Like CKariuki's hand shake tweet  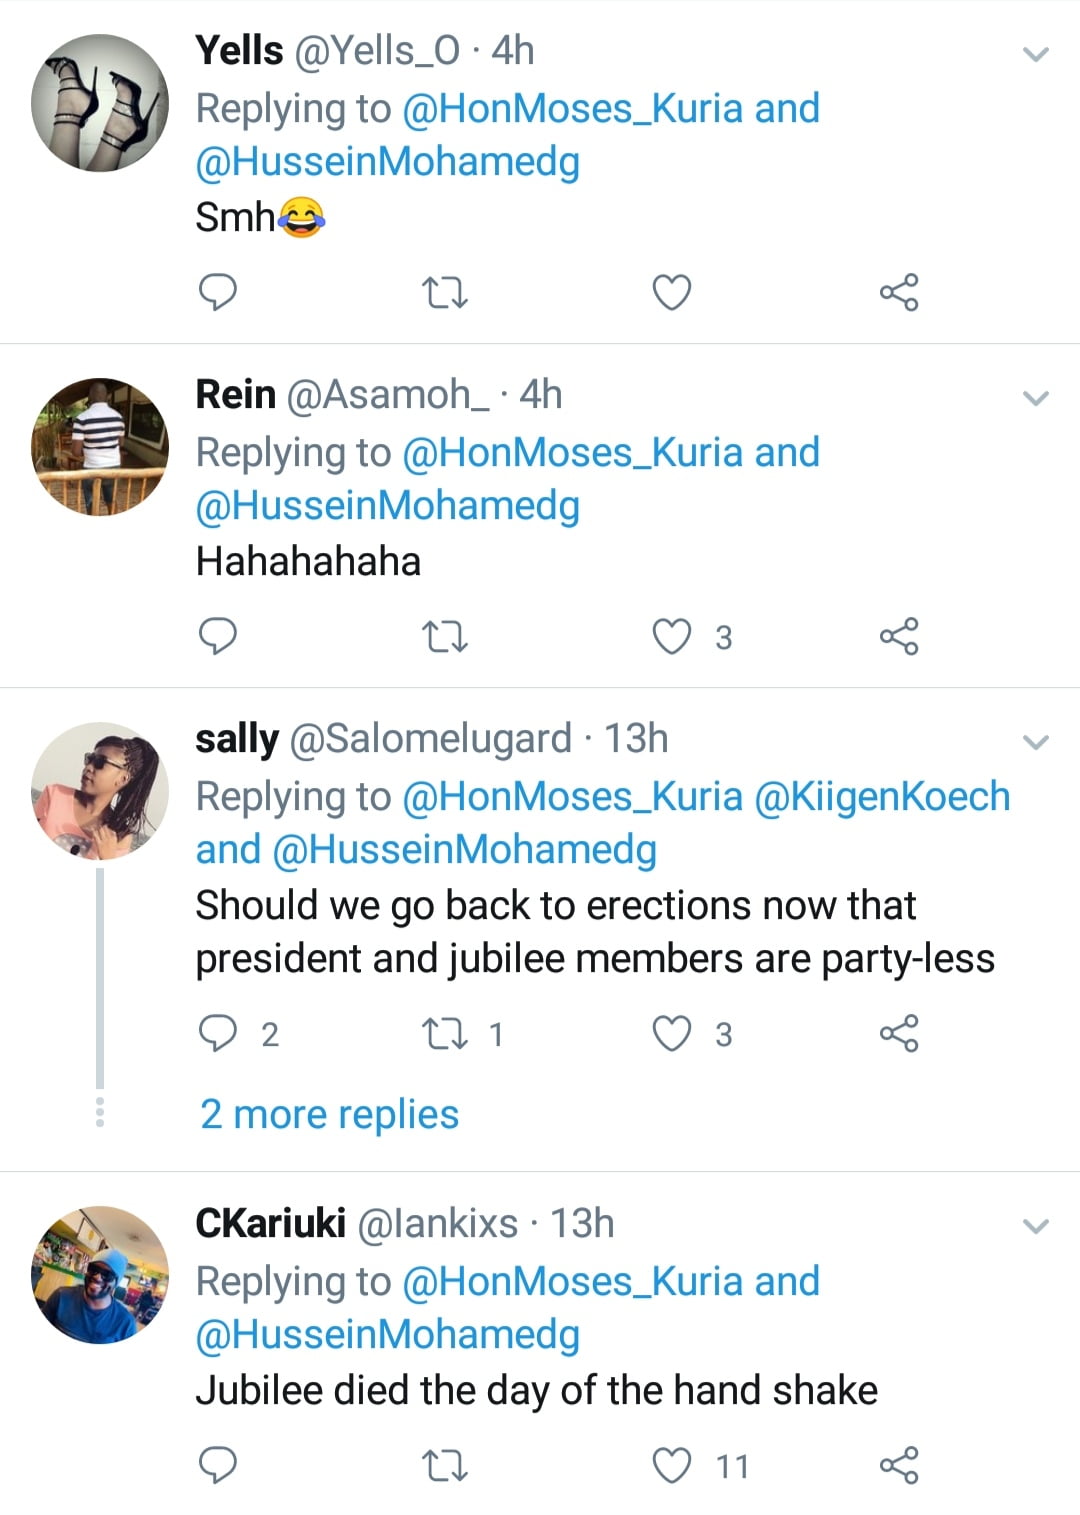[x=672, y=1466]
